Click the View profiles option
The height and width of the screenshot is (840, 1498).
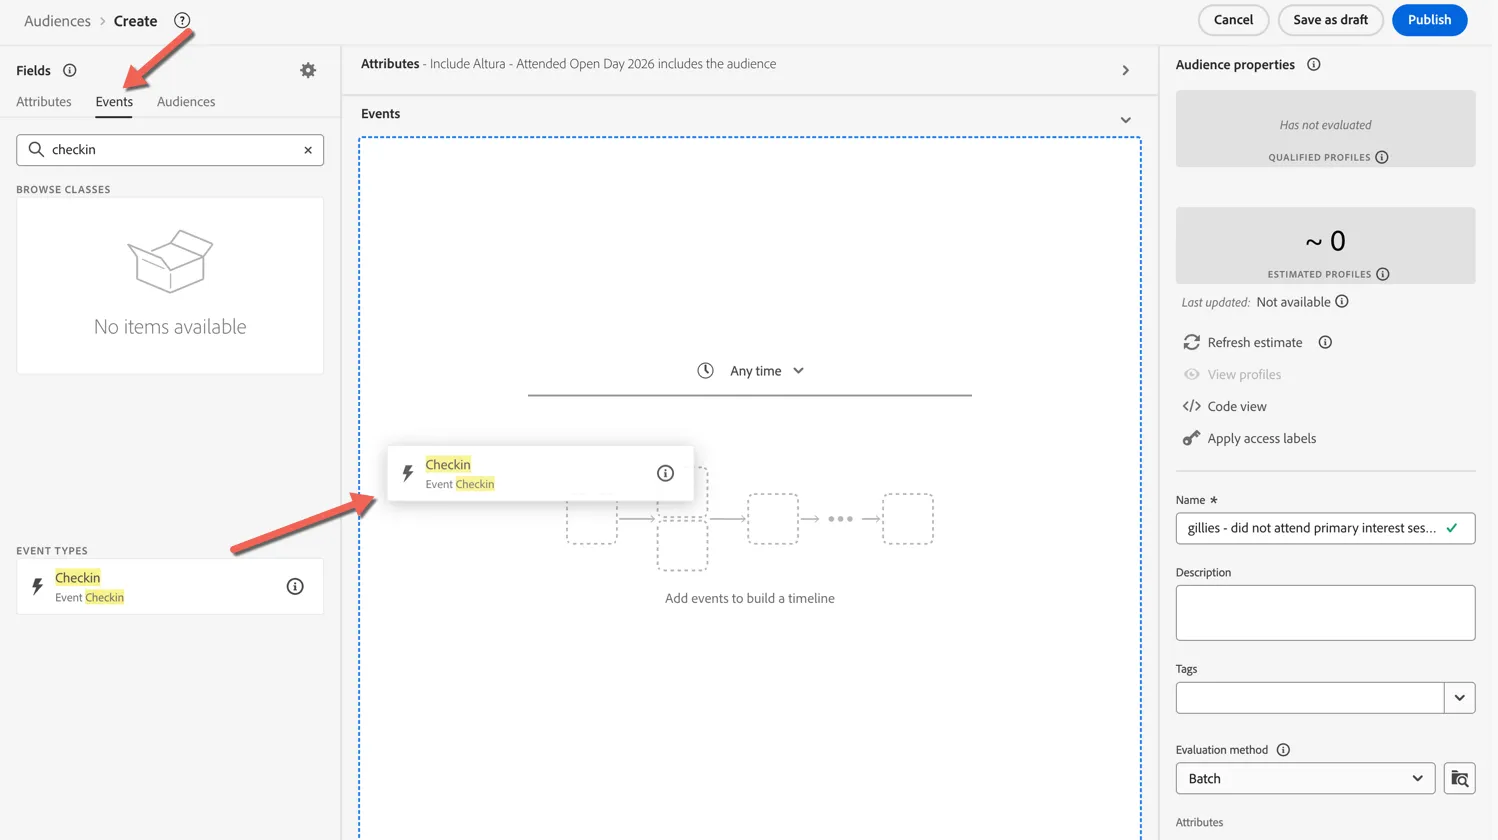pos(1232,374)
